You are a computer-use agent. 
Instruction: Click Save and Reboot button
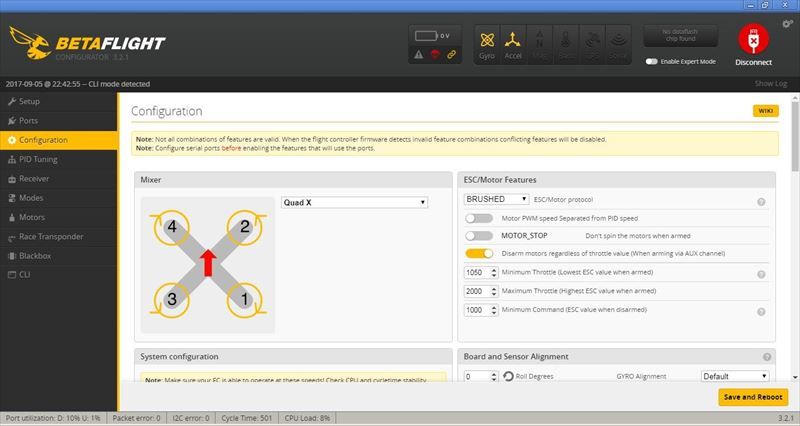tap(753, 397)
